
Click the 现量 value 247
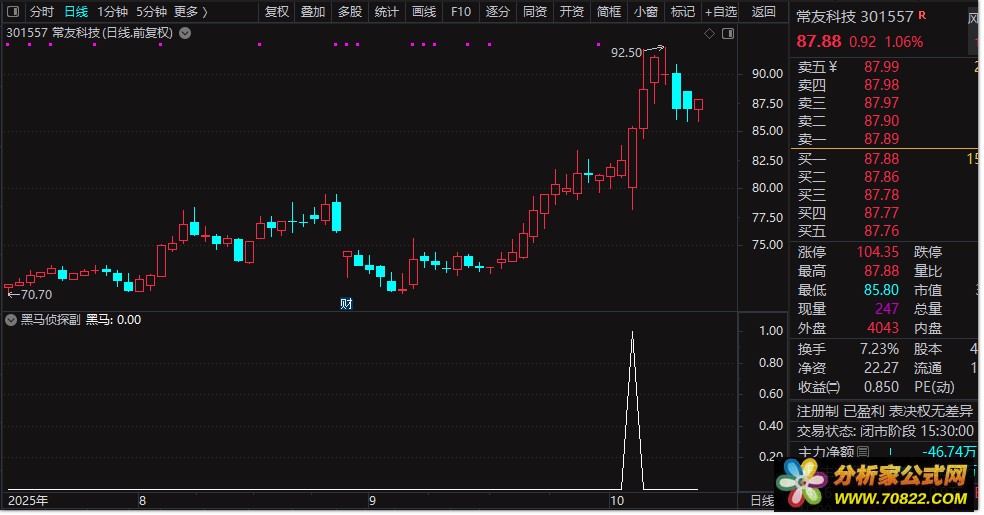(x=887, y=309)
